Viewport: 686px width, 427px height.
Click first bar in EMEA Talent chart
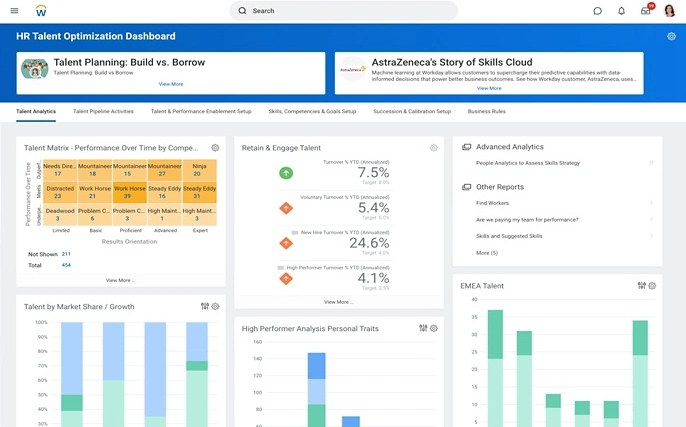pyautogui.click(x=495, y=368)
